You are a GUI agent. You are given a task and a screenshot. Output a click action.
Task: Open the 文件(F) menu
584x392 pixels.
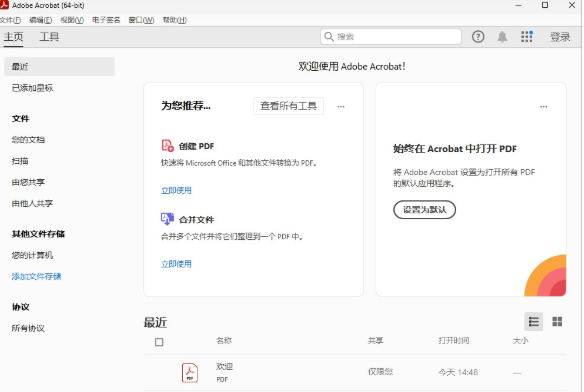tap(10, 20)
